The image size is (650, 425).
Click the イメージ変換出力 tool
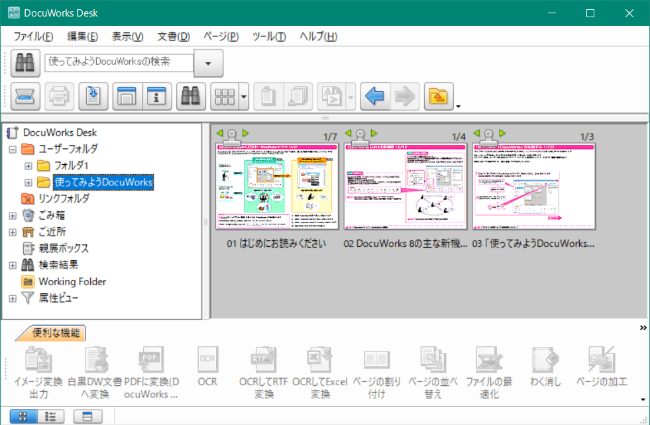click(38, 373)
